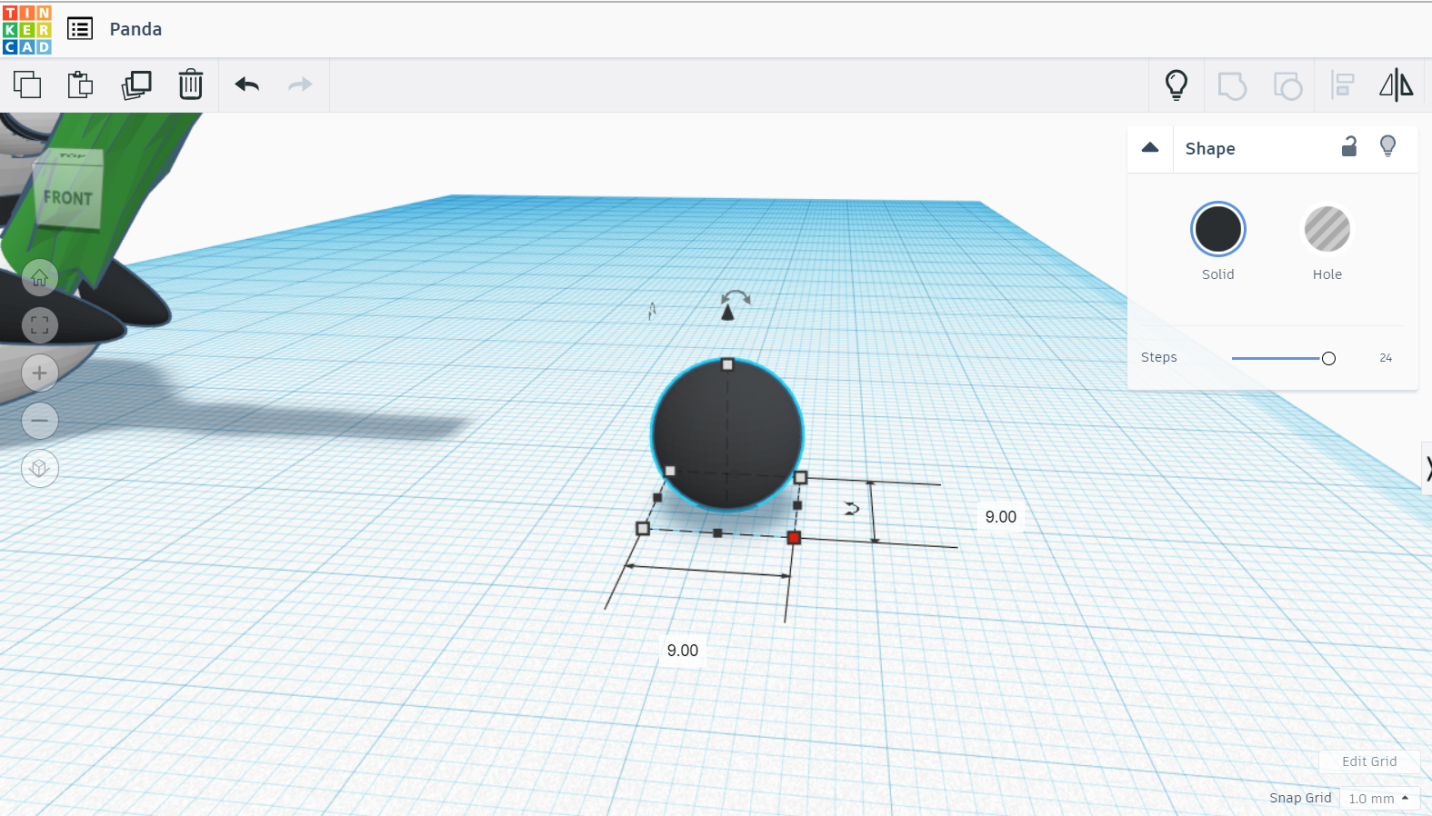This screenshot has height=816, width=1432.
Task: Click the Ungroup shapes icon
Action: [1287, 85]
